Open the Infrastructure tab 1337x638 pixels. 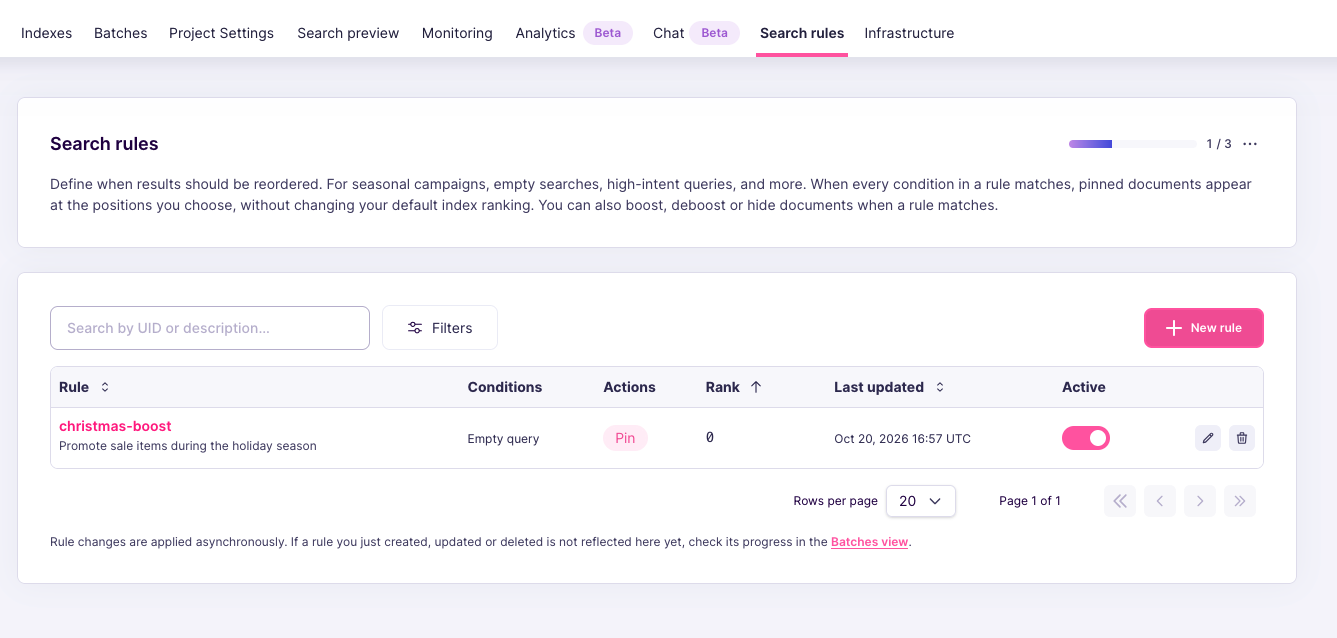(909, 33)
